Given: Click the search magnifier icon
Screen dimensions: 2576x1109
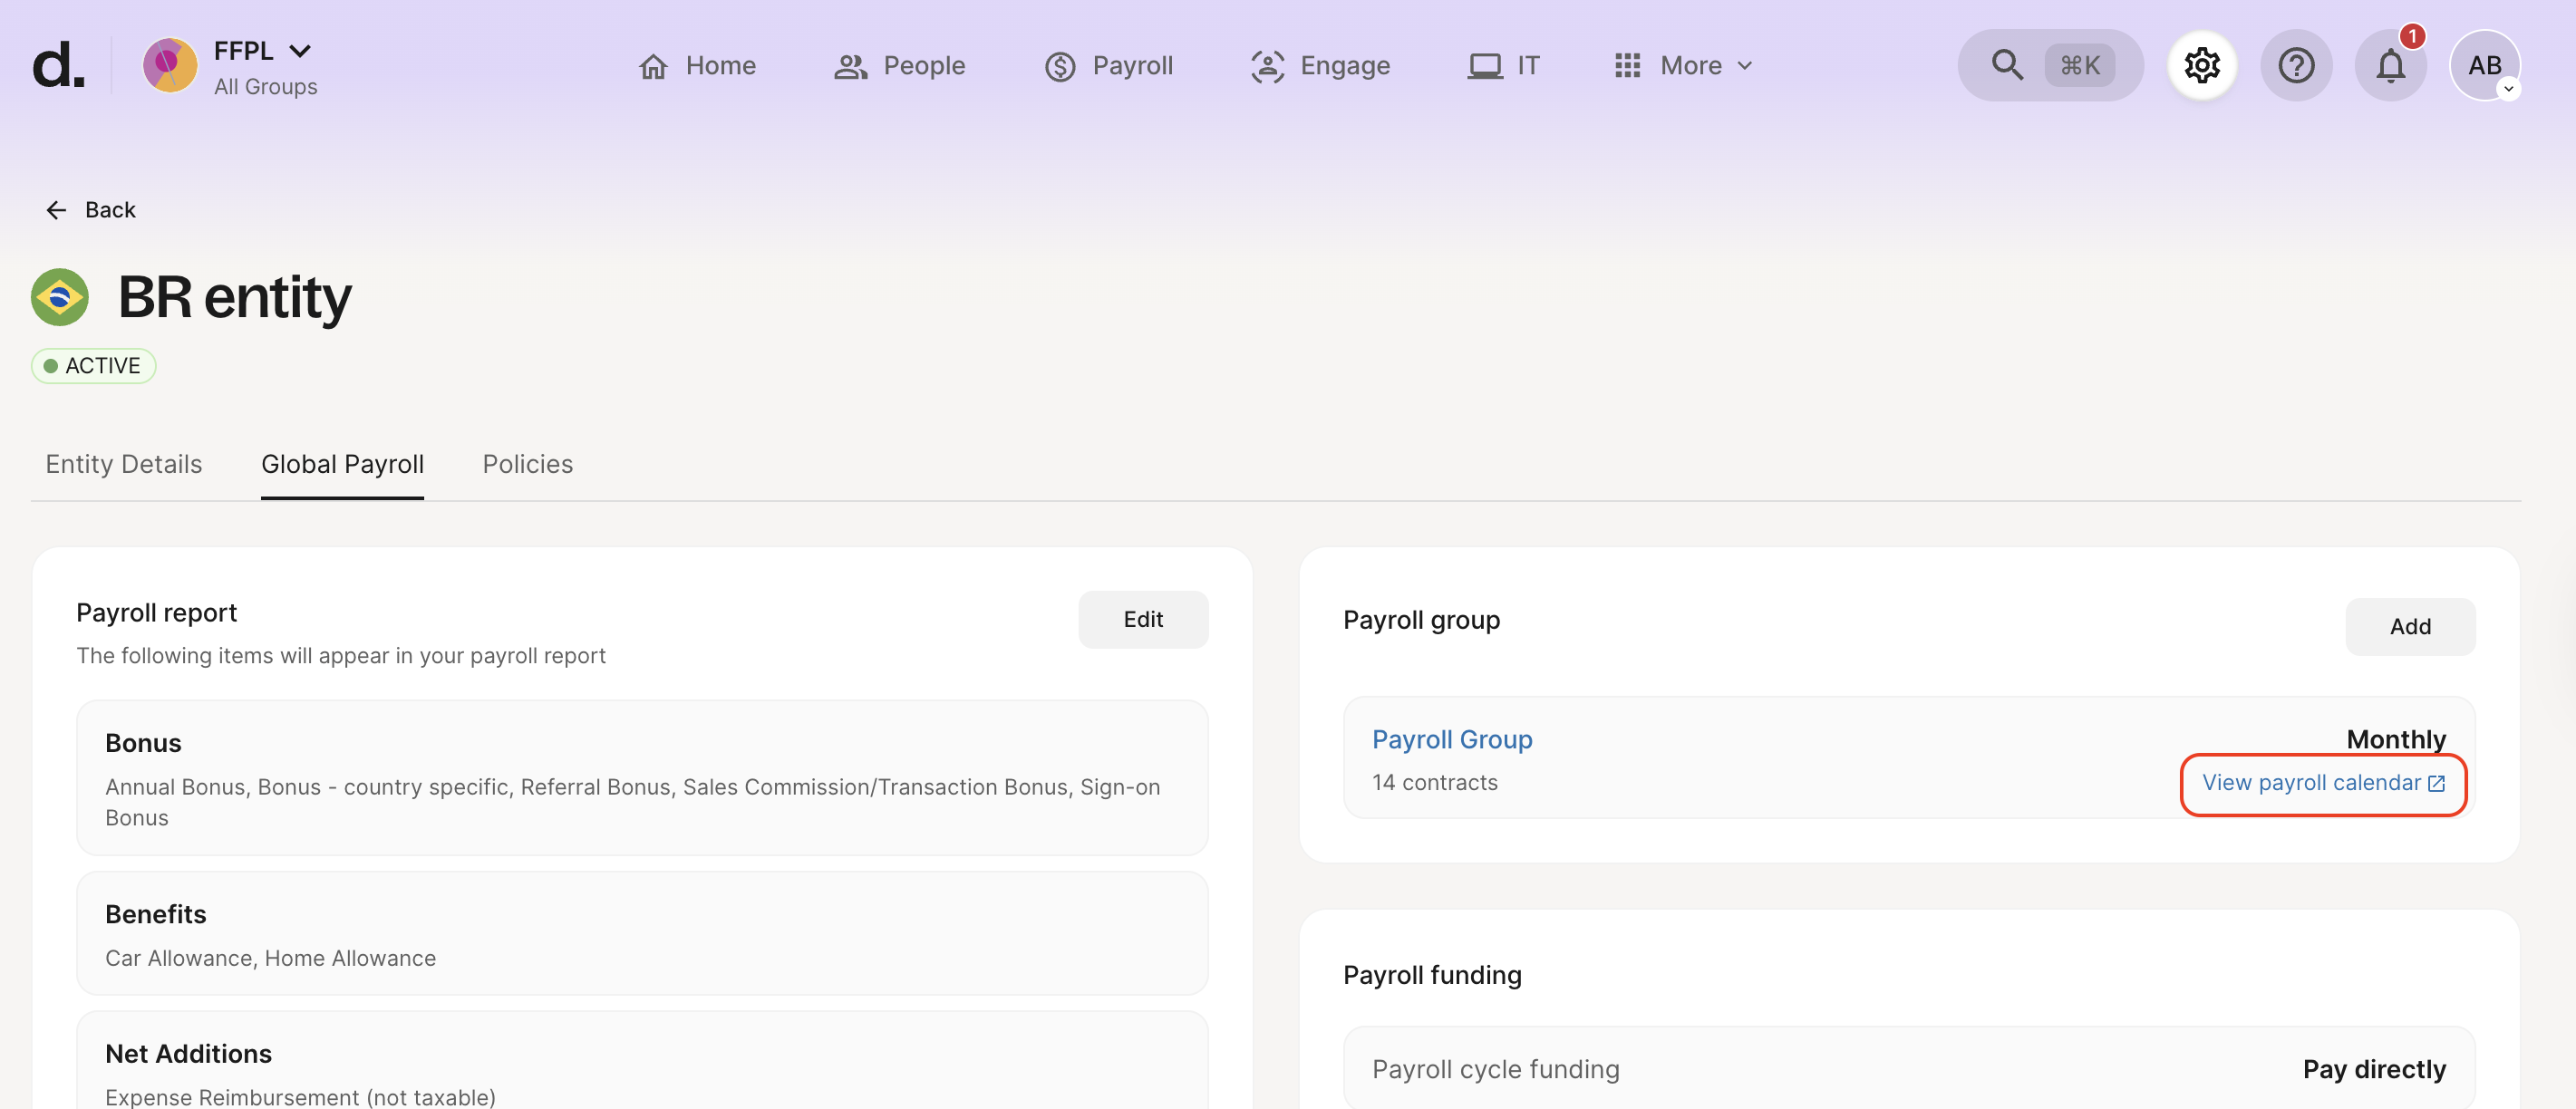Looking at the screenshot, I should click(2007, 65).
